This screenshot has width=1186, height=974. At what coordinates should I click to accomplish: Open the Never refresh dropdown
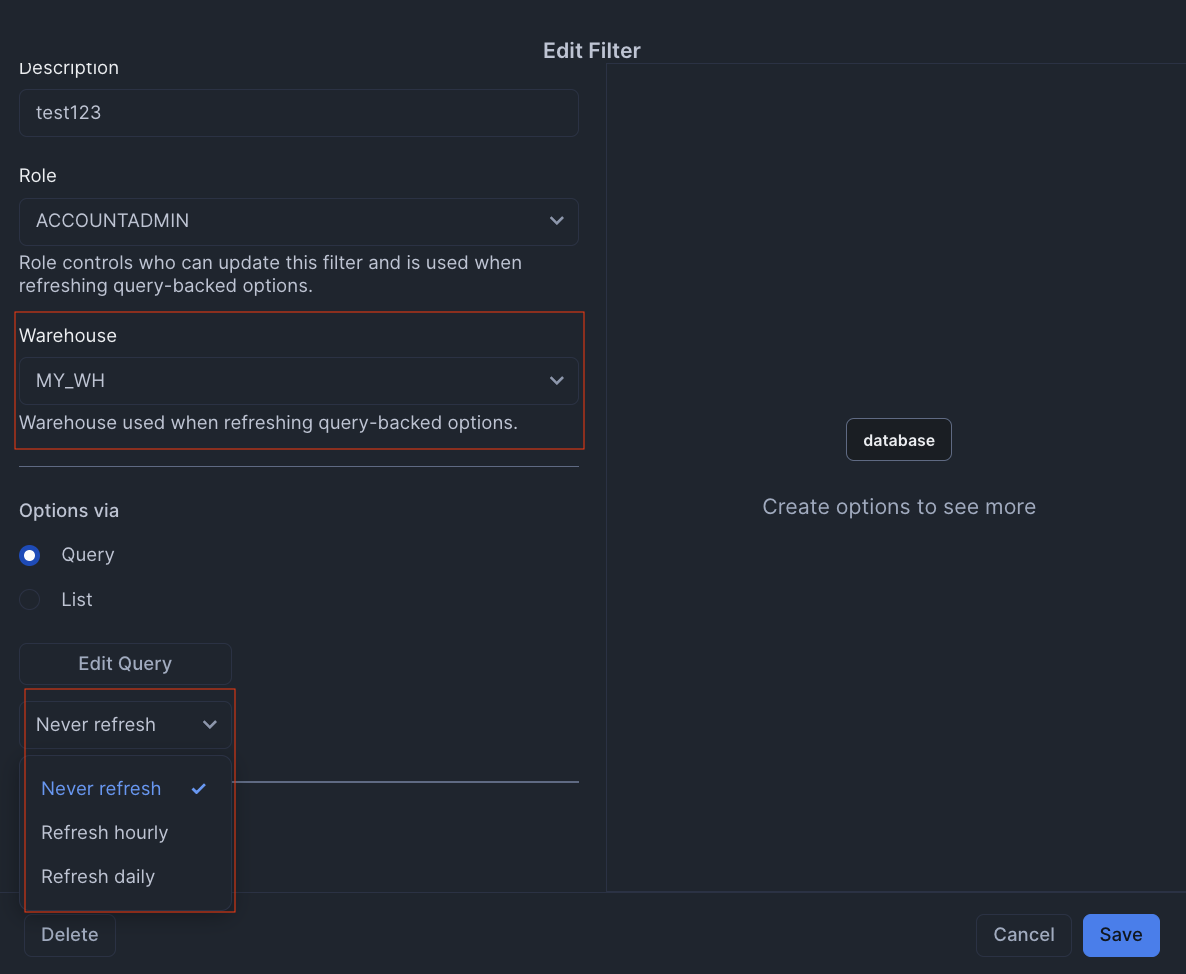128,724
